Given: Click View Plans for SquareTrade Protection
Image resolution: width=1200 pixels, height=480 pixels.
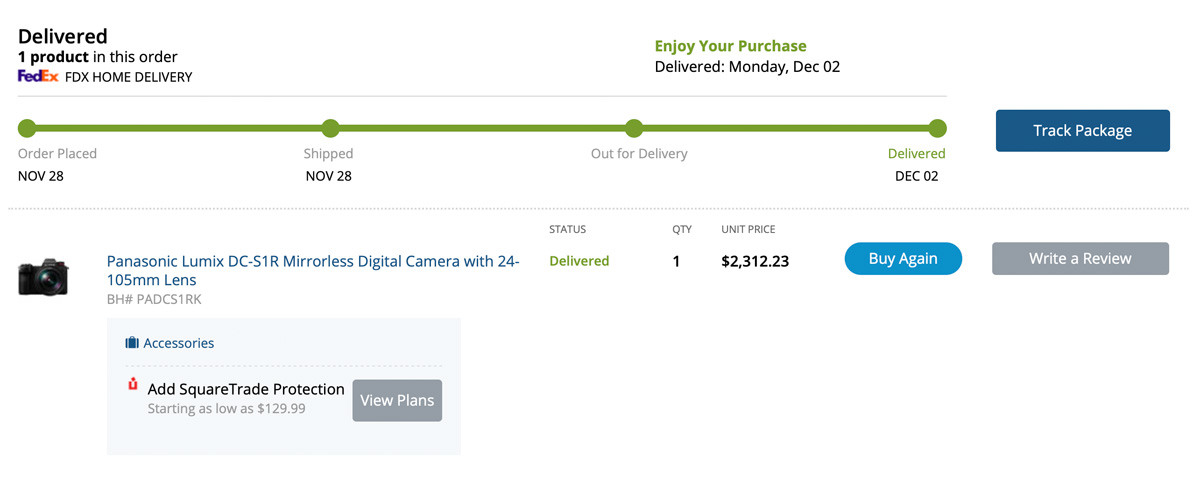Looking at the screenshot, I should point(397,400).
